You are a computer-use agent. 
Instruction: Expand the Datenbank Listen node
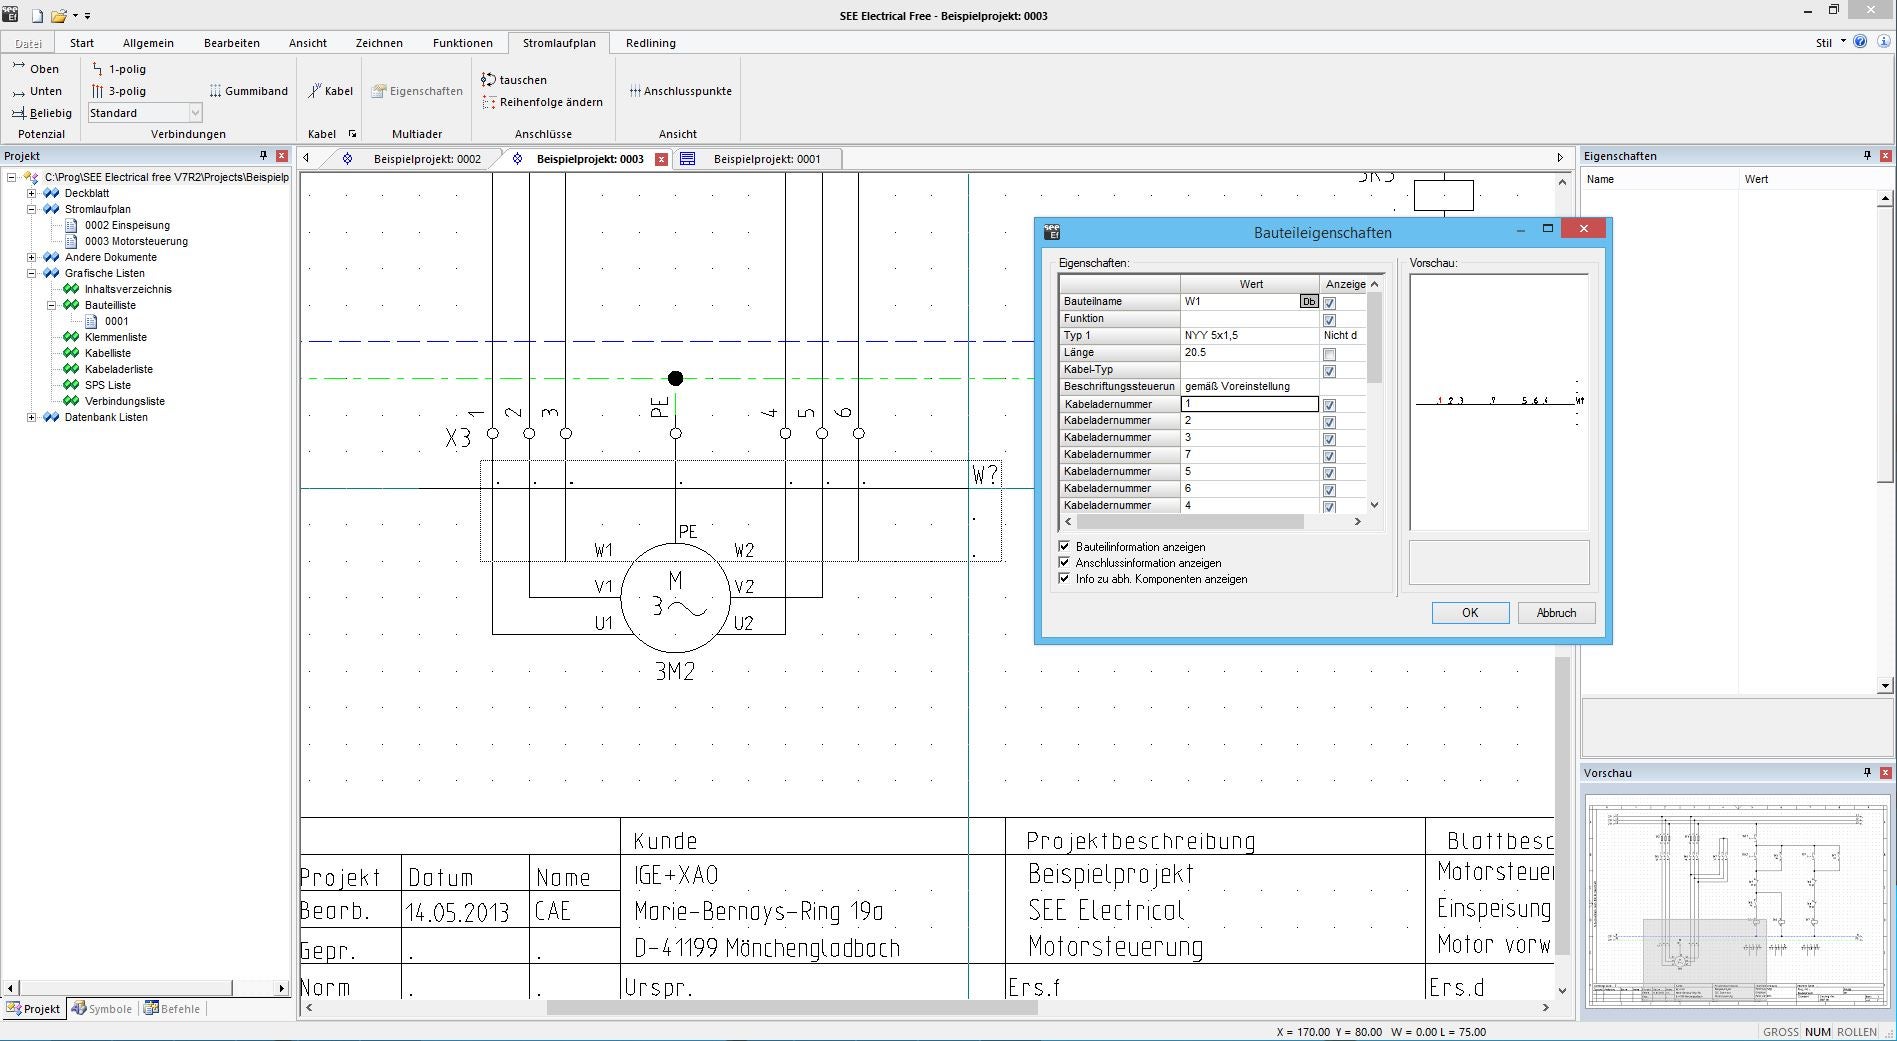click(x=31, y=417)
